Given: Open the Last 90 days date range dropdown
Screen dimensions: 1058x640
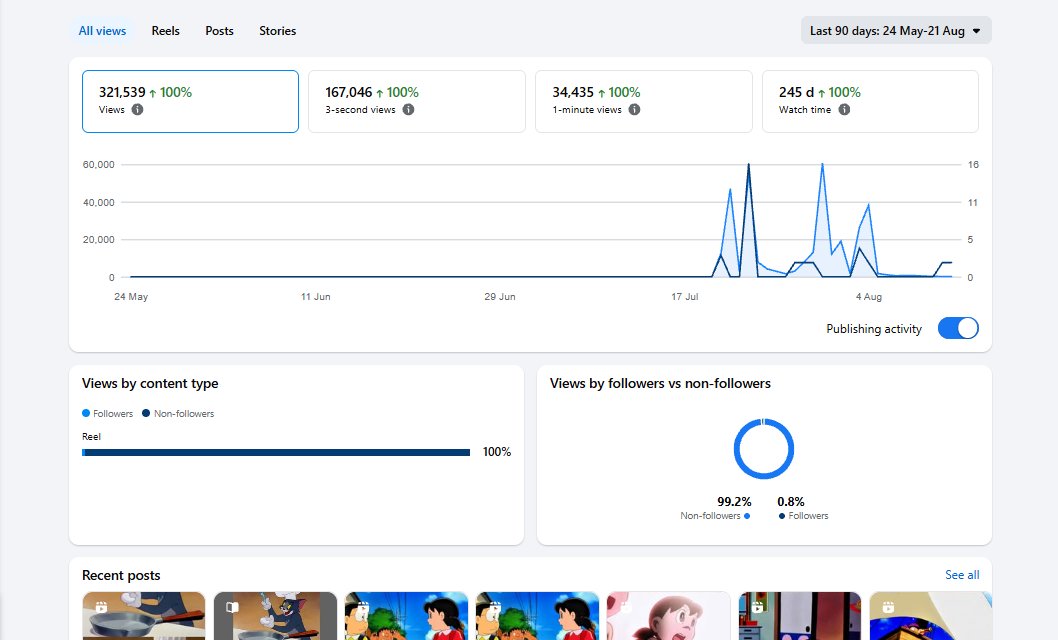Looking at the screenshot, I should pyautogui.click(x=896, y=30).
